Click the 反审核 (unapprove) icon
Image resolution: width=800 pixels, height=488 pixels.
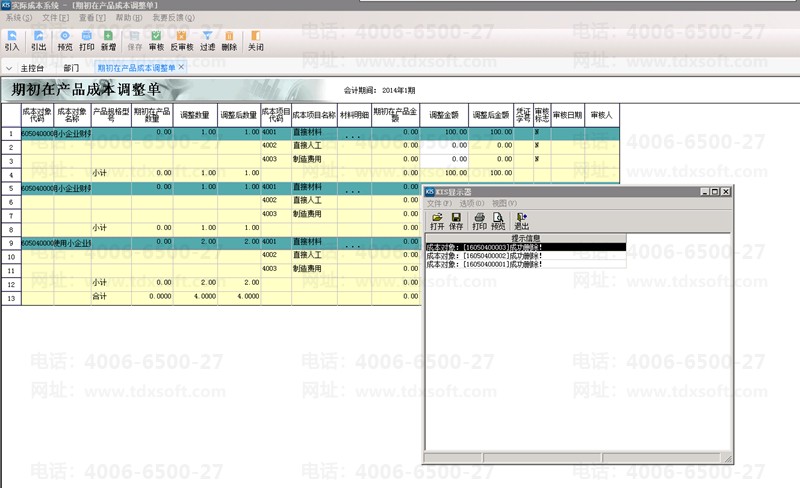pyautogui.click(x=182, y=40)
